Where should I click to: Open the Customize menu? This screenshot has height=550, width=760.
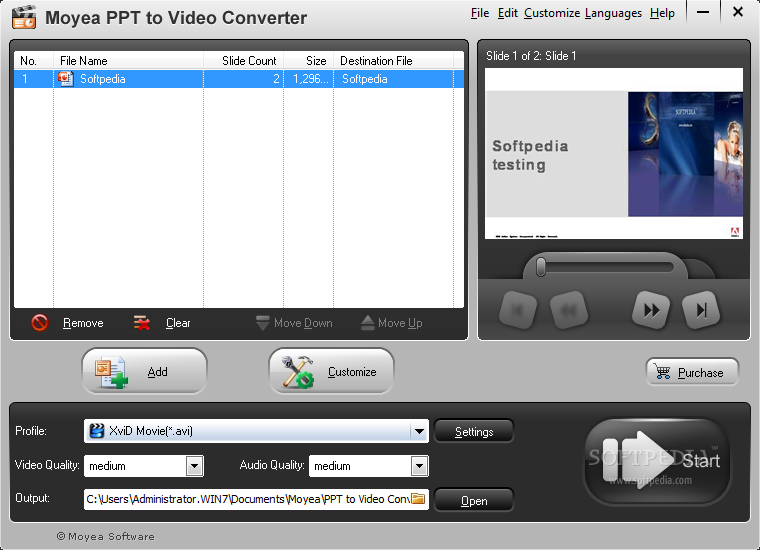(x=552, y=13)
